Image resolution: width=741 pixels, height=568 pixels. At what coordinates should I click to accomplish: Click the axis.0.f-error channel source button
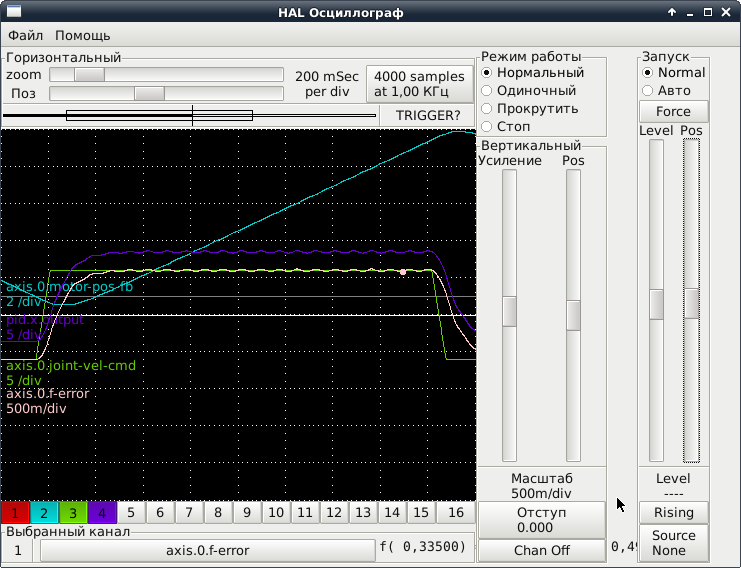(x=207, y=551)
